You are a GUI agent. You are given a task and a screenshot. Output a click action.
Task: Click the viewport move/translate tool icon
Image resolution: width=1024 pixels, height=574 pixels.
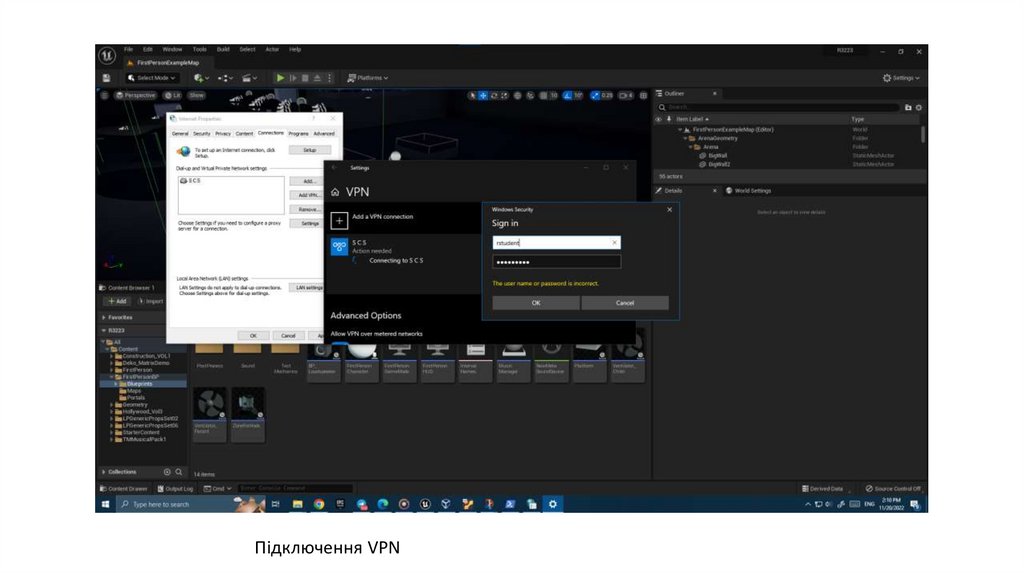pyautogui.click(x=482, y=95)
